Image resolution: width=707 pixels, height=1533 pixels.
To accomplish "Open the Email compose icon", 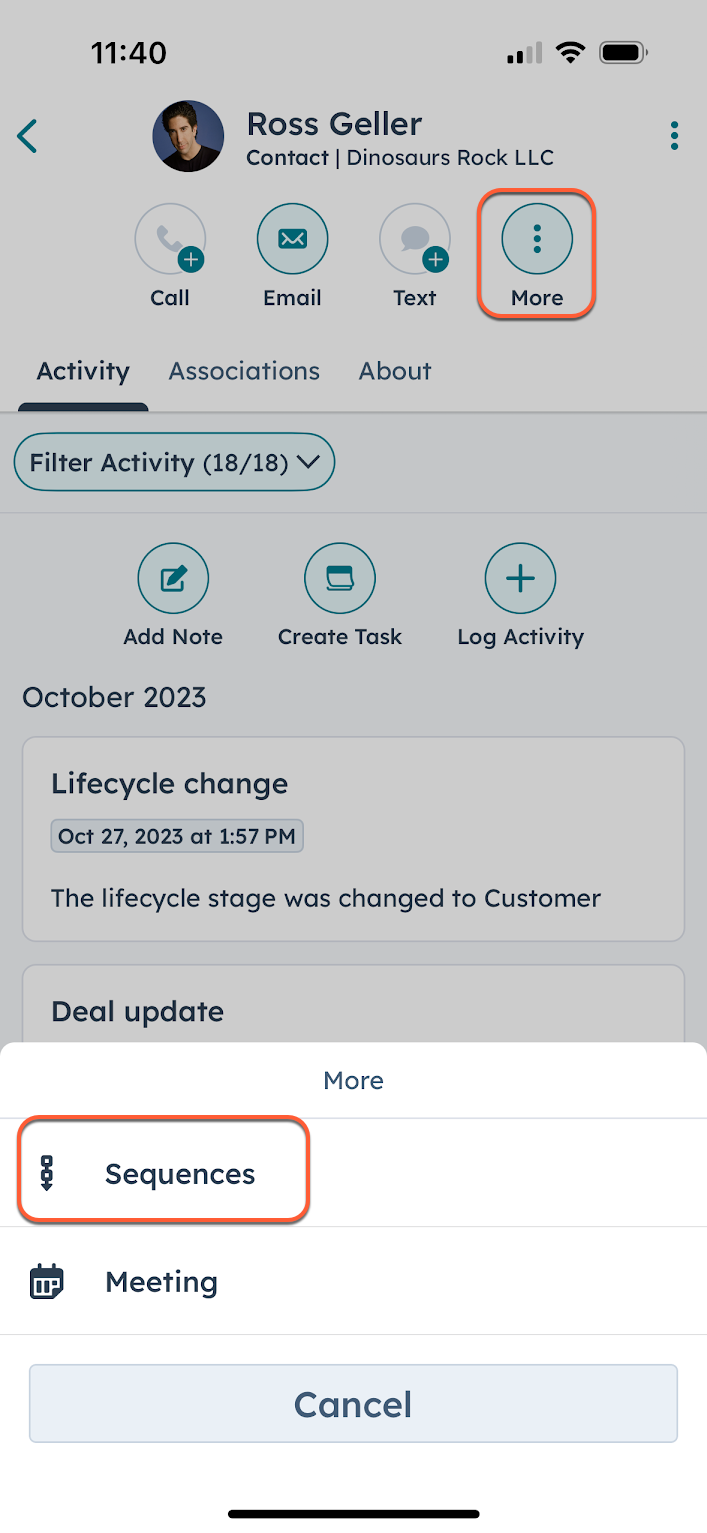I will [x=292, y=238].
